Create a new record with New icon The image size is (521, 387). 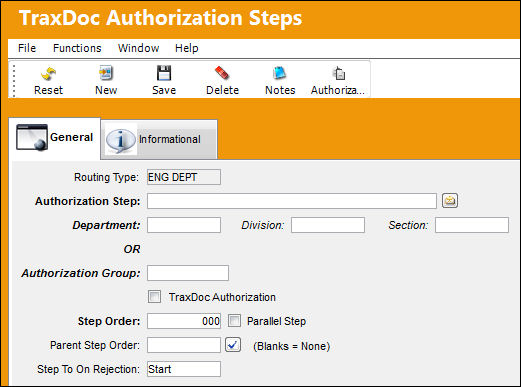pos(106,81)
